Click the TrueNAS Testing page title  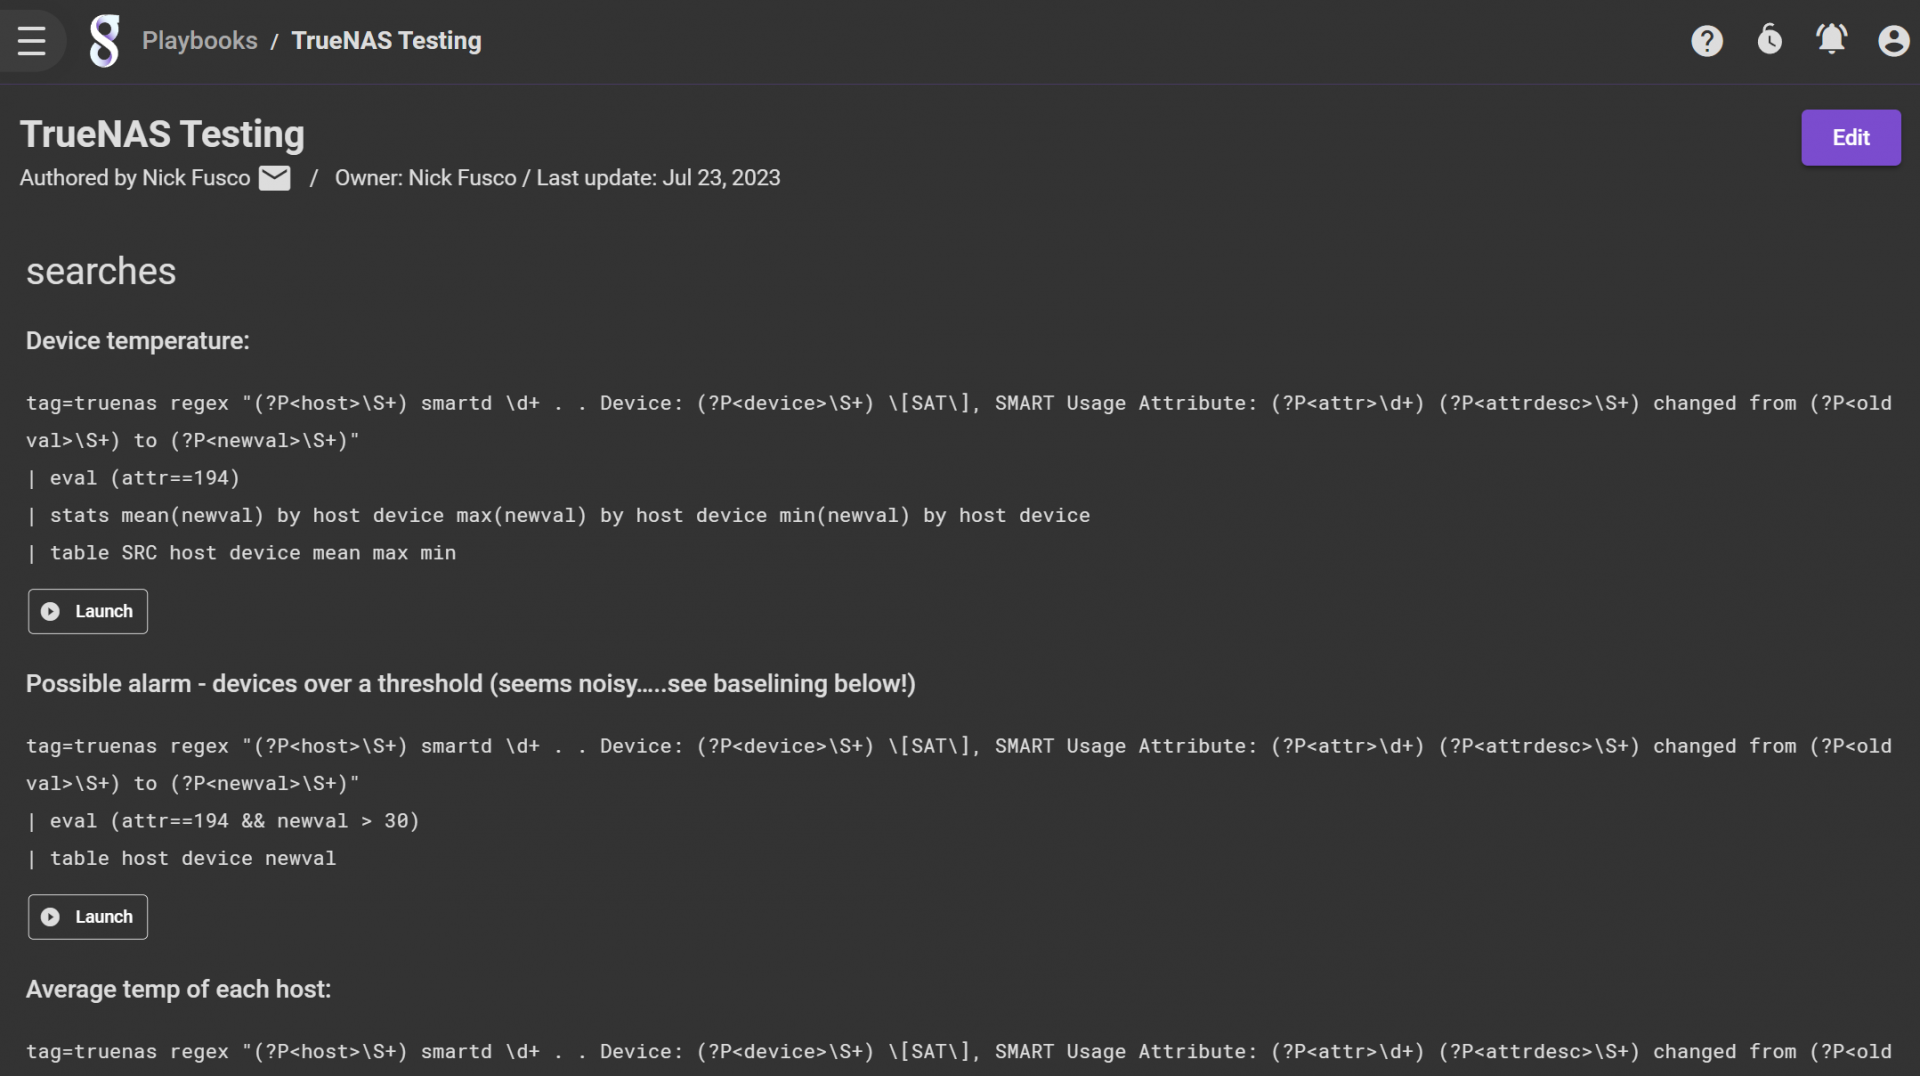coord(162,134)
